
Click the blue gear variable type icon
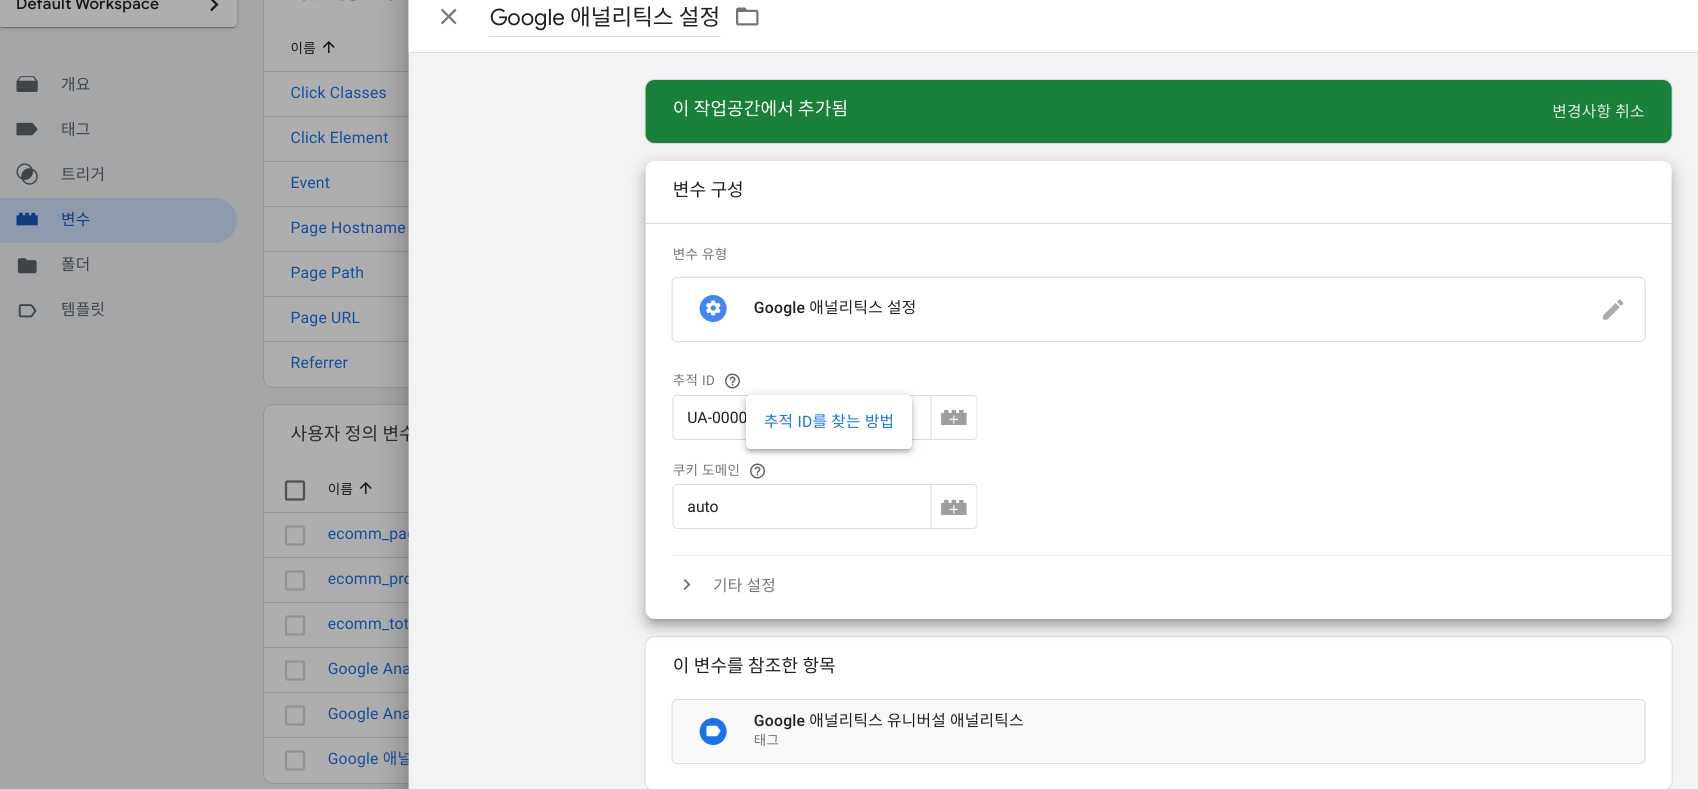coord(713,308)
